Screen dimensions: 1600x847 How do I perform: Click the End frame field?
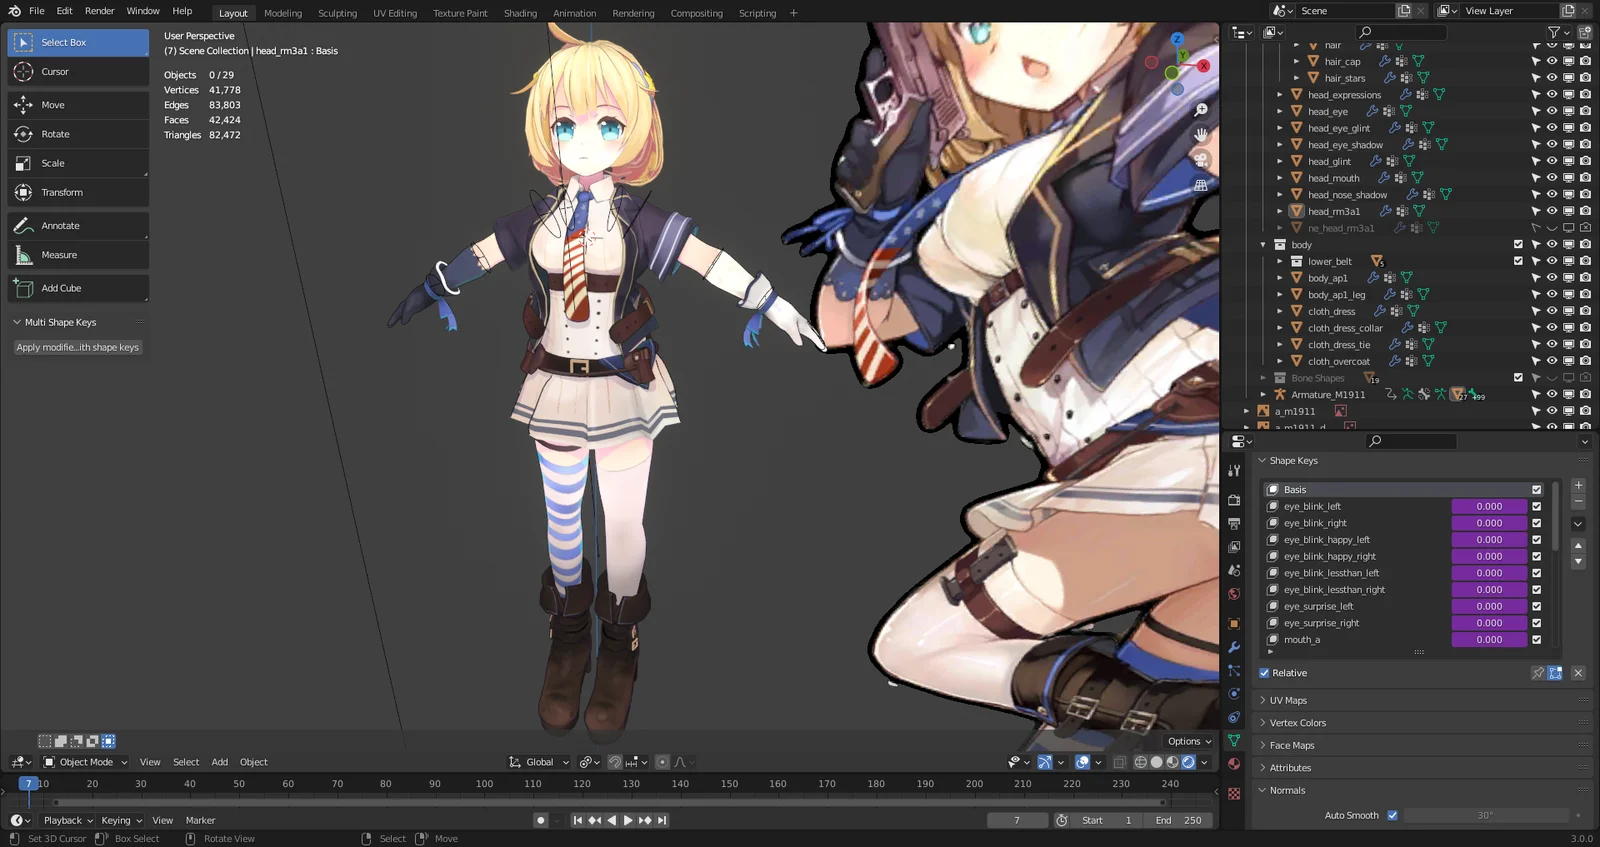(1180, 820)
